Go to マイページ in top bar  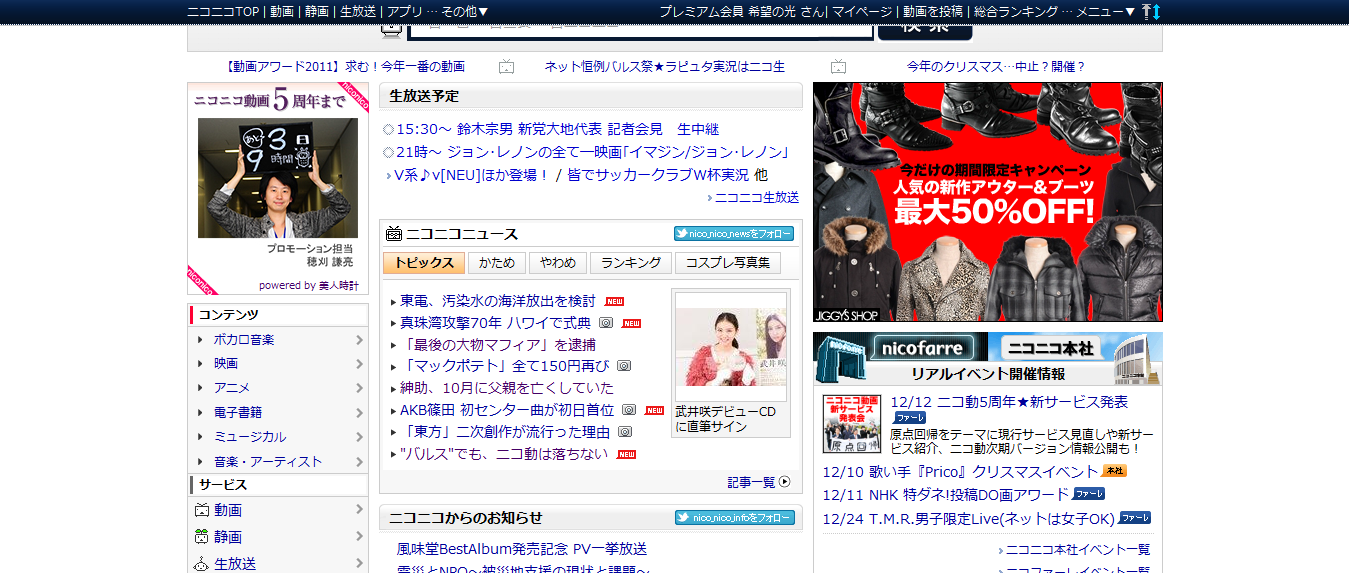pyautogui.click(x=862, y=11)
